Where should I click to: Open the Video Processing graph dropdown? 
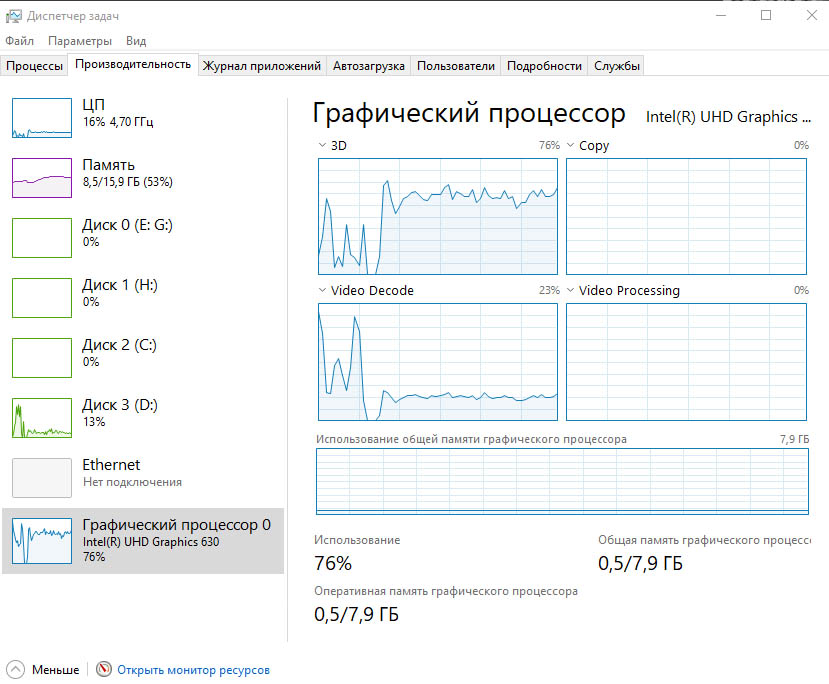pyautogui.click(x=571, y=291)
